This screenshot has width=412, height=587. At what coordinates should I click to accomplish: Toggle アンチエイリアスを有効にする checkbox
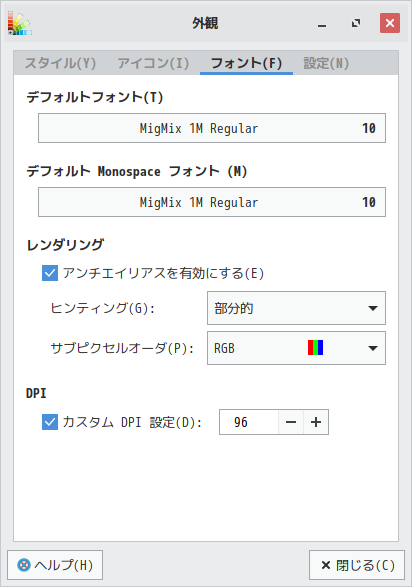tap(50, 273)
